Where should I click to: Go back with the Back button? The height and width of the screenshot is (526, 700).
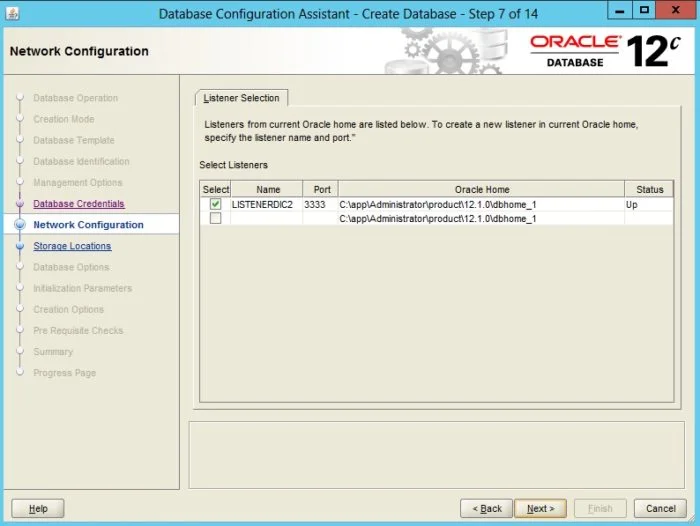coord(487,508)
